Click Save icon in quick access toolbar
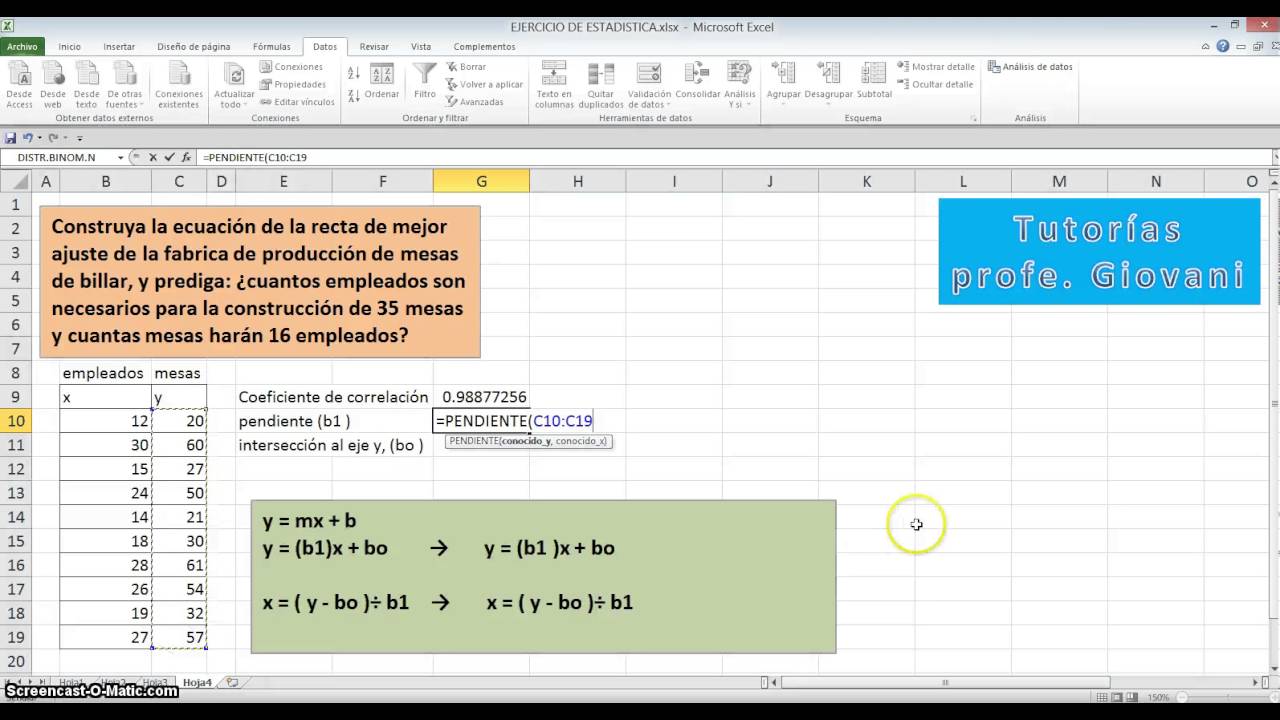Image resolution: width=1280 pixels, height=720 pixels. click(10, 138)
